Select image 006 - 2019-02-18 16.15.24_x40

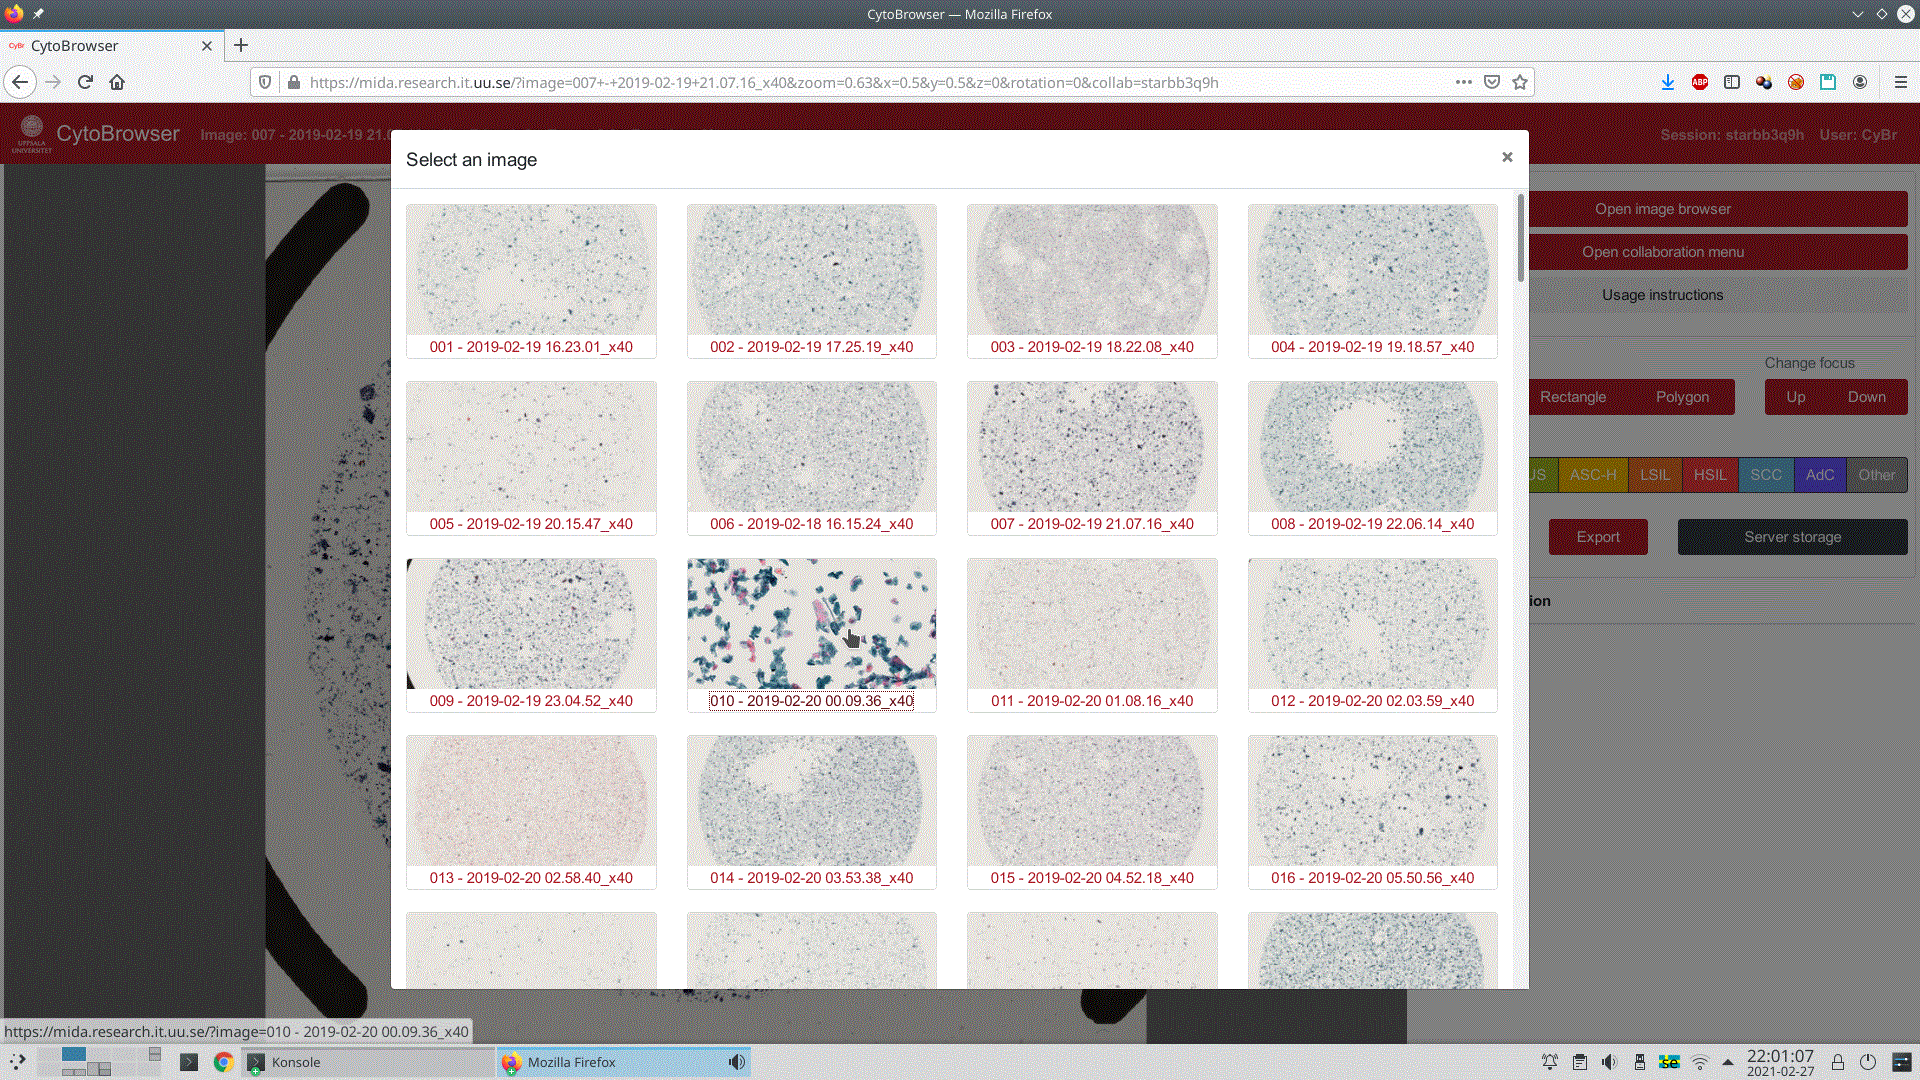pos(812,458)
